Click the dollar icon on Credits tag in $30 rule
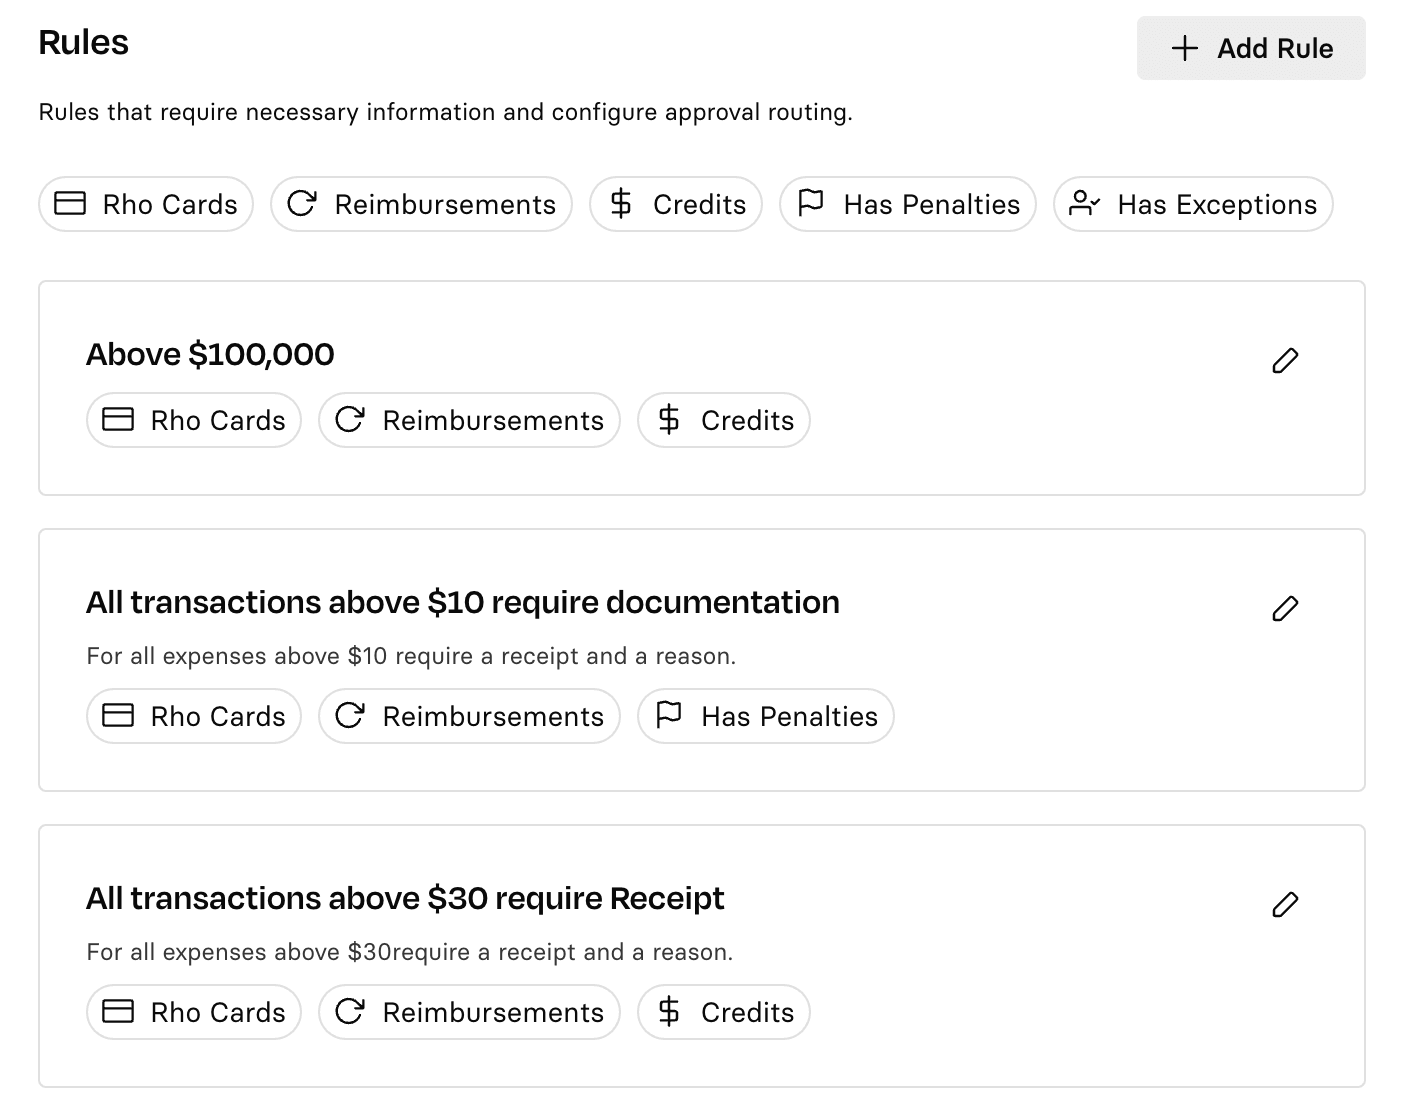This screenshot has height=1104, width=1408. [x=669, y=1012]
